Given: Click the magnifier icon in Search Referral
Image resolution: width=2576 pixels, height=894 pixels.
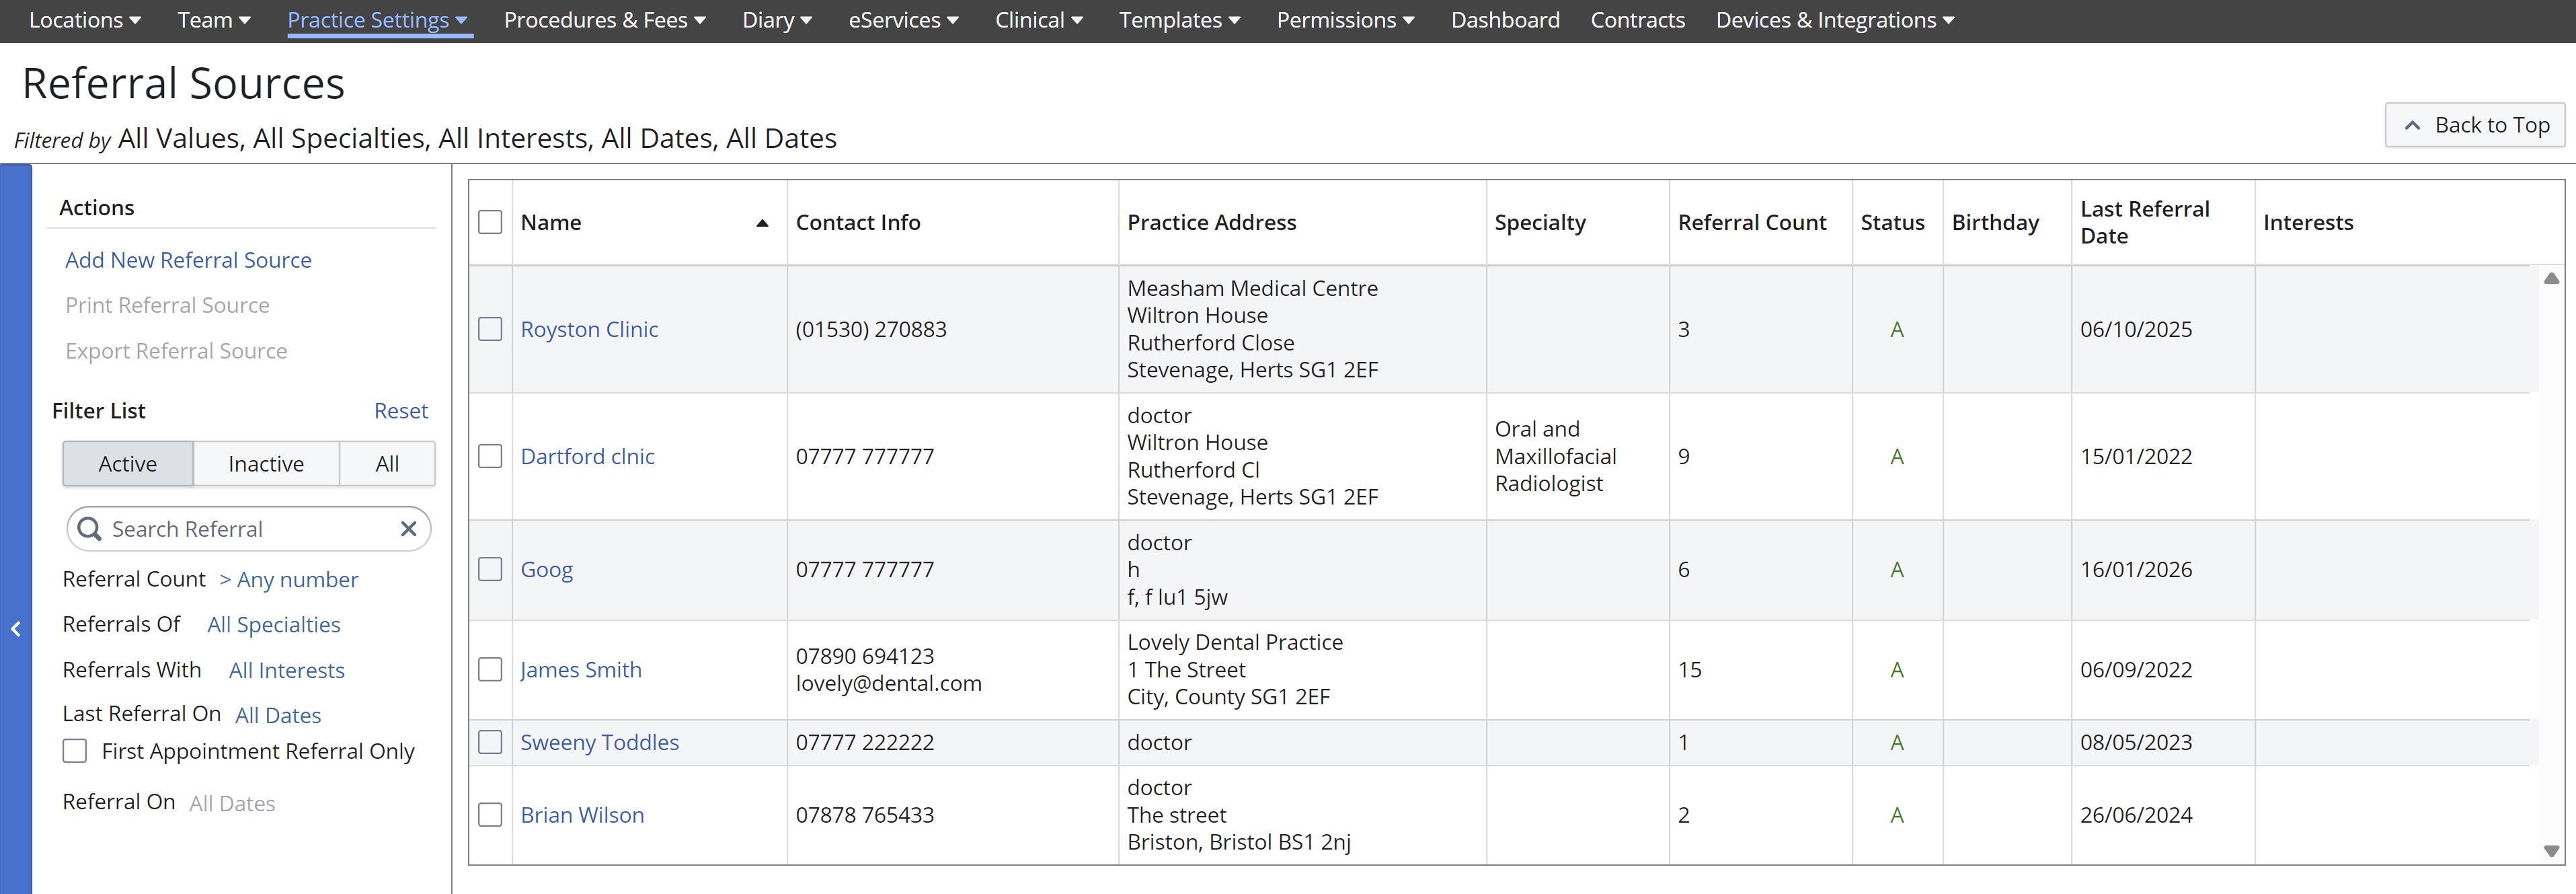Looking at the screenshot, I should coord(89,529).
